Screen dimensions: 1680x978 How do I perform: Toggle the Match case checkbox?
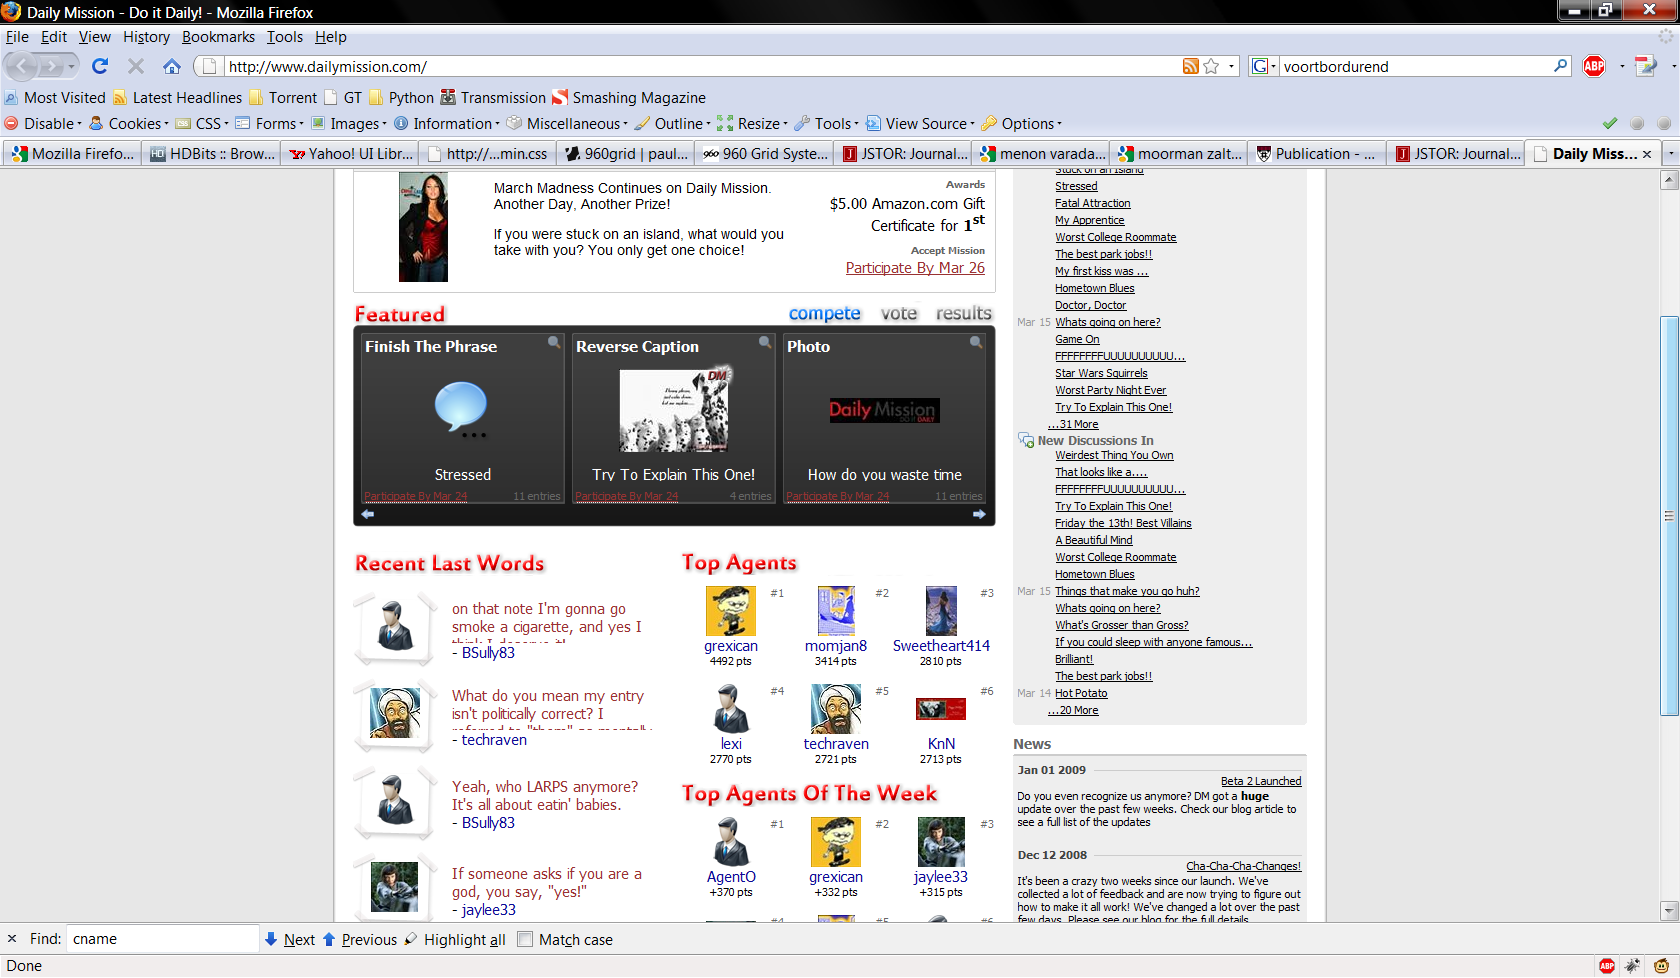[x=525, y=940]
